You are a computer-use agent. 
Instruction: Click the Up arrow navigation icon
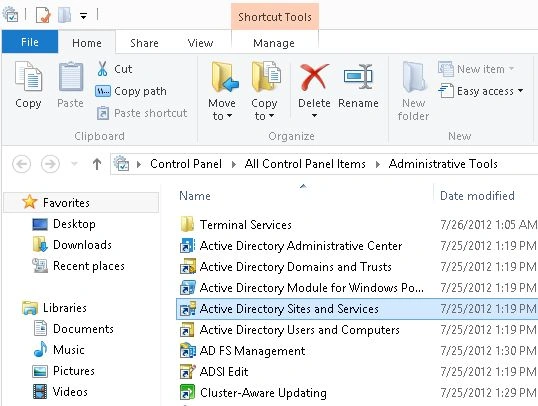coord(97,164)
